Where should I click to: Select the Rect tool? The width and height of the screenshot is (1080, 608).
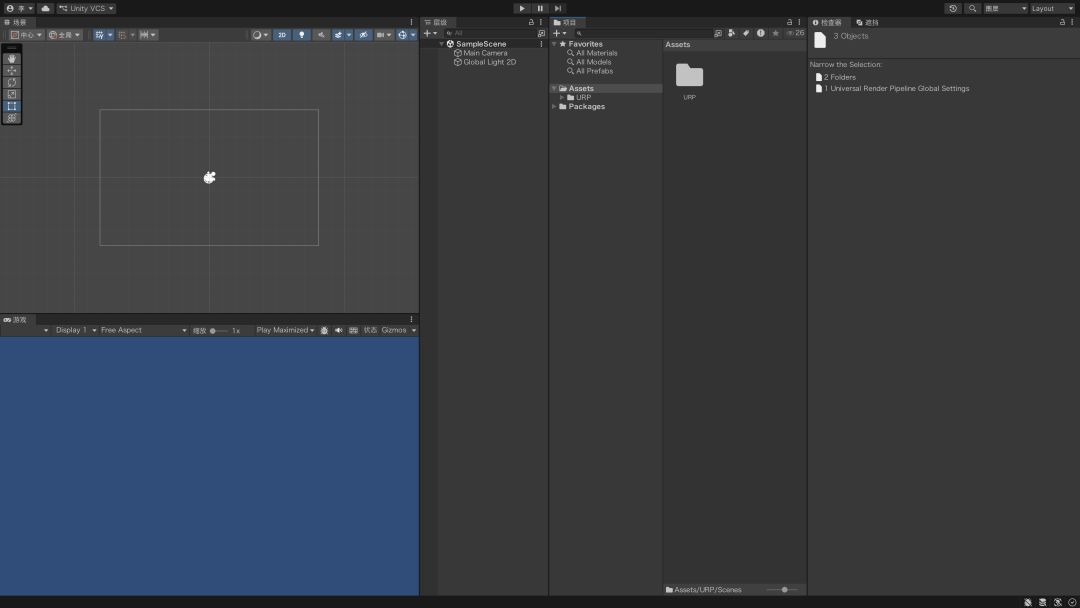click(x=12, y=106)
